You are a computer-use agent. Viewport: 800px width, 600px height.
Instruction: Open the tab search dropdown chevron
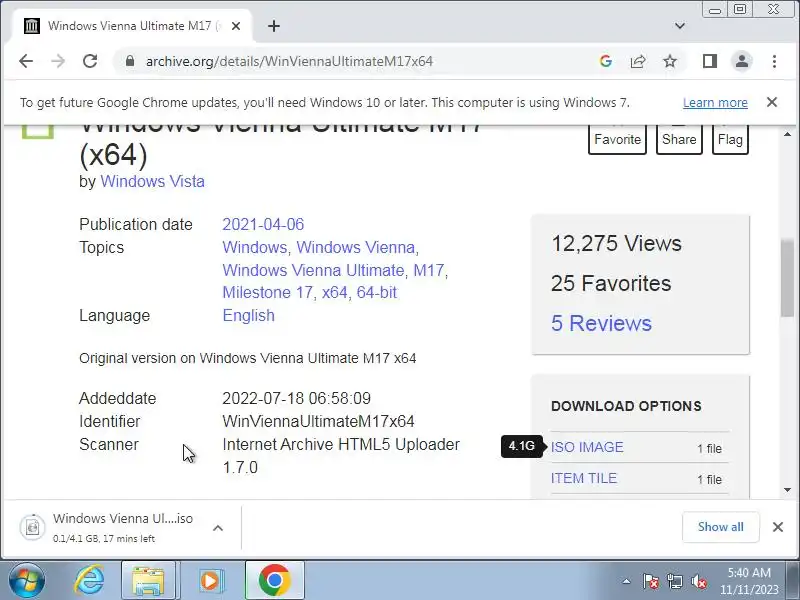tap(680, 26)
